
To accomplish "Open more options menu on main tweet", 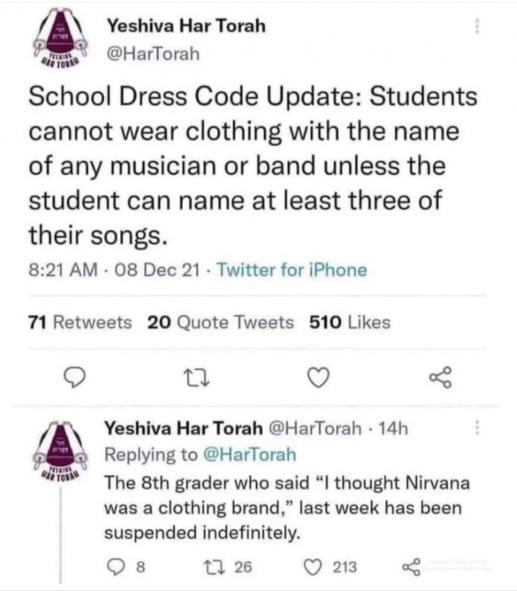I will pos(477,26).
